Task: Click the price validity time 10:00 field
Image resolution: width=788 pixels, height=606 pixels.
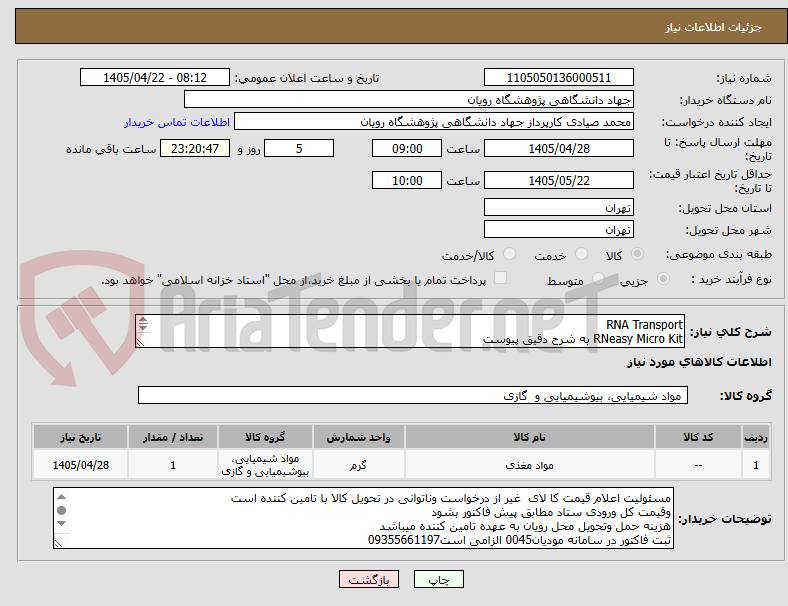Action: (407, 180)
